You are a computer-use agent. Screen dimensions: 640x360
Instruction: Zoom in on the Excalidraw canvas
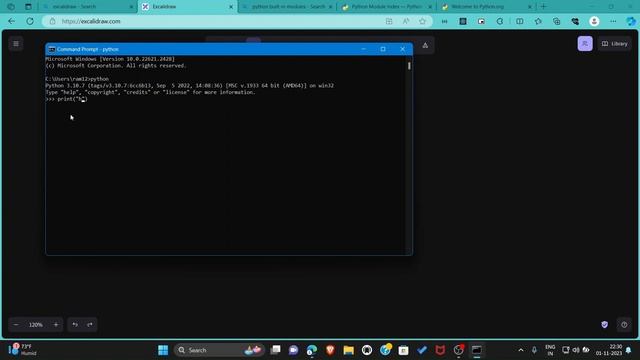[56, 325]
